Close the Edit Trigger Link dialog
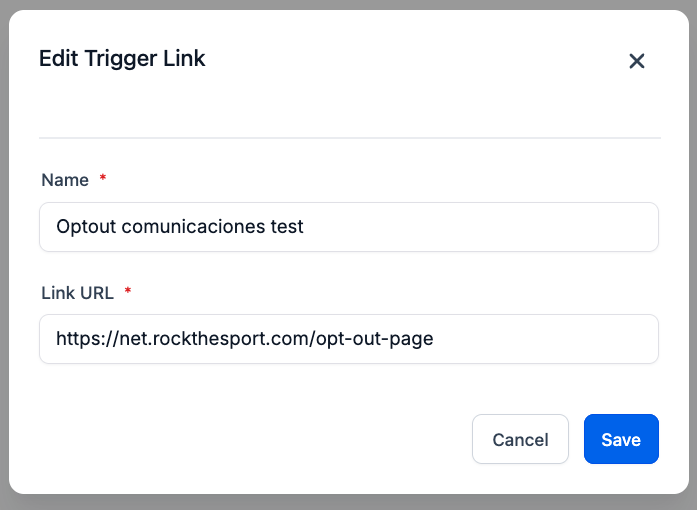The height and width of the screenshot is (510, 697). pos(637,61)
